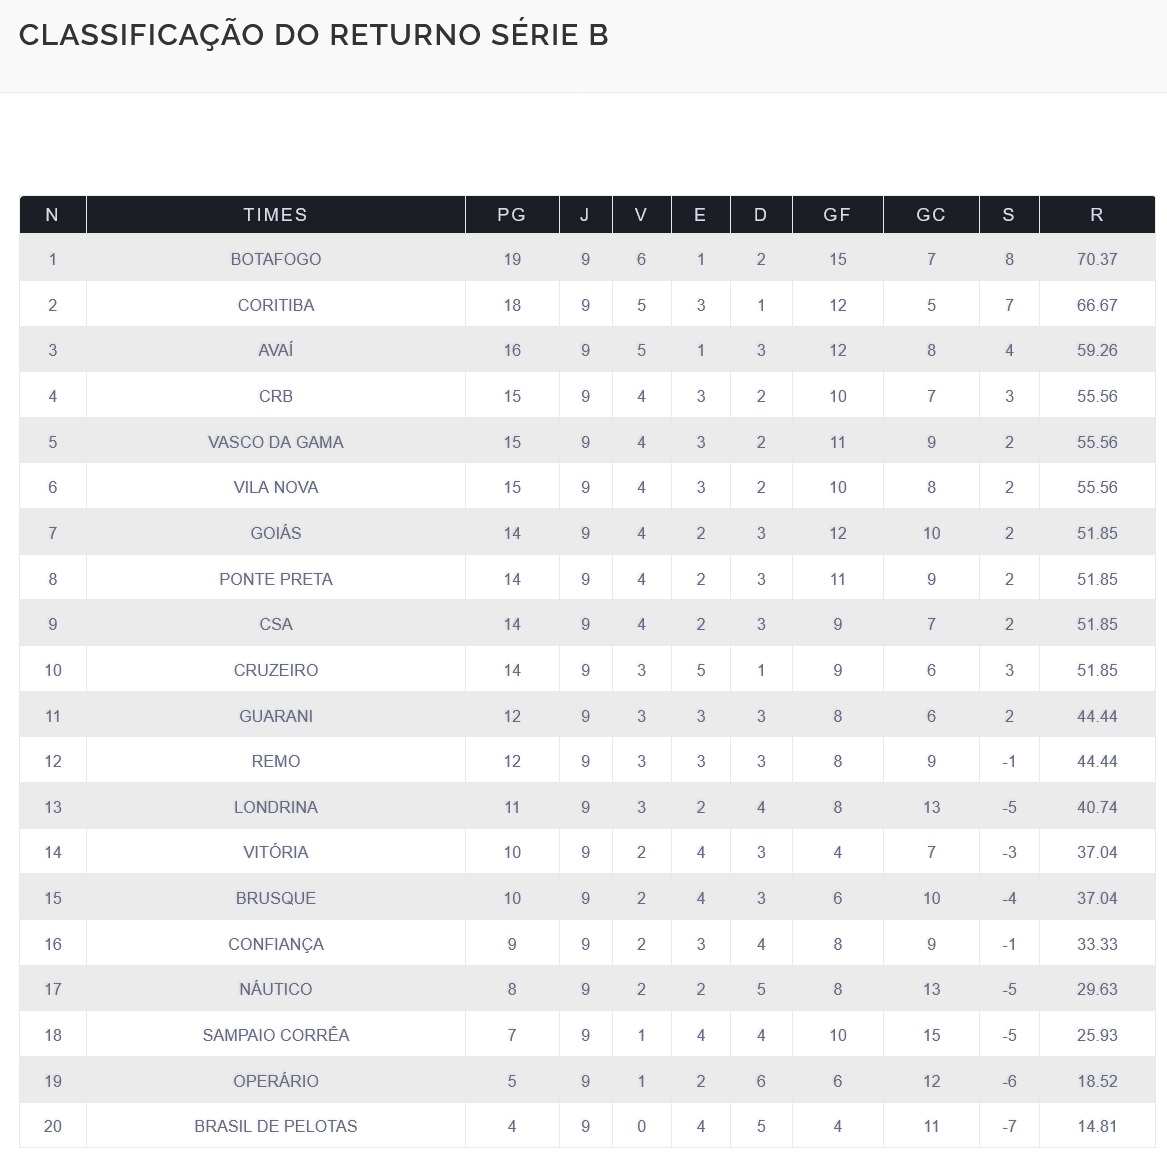Click the TIMES column header

point(275,215)
